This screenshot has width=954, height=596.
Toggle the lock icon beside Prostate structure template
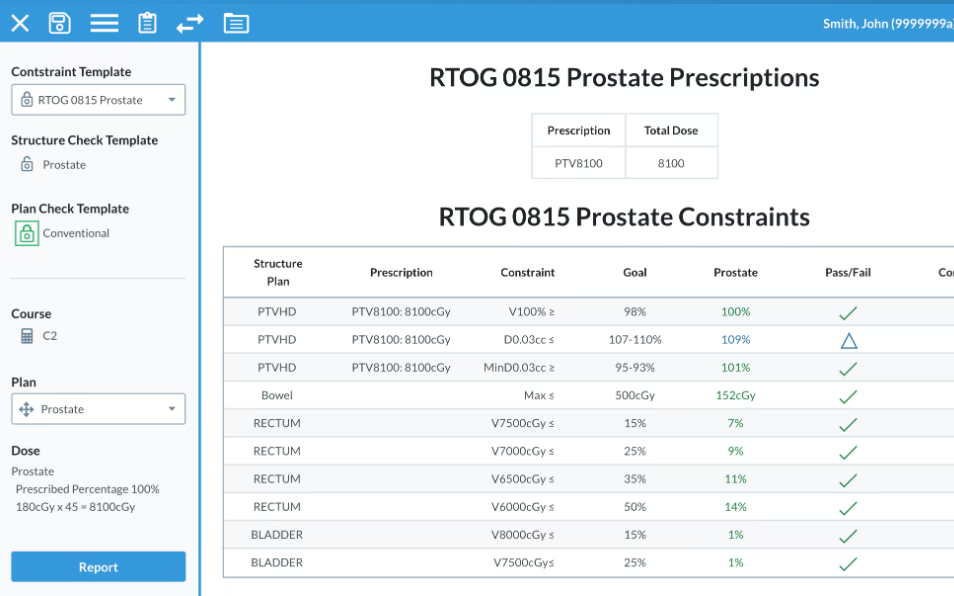27,164
